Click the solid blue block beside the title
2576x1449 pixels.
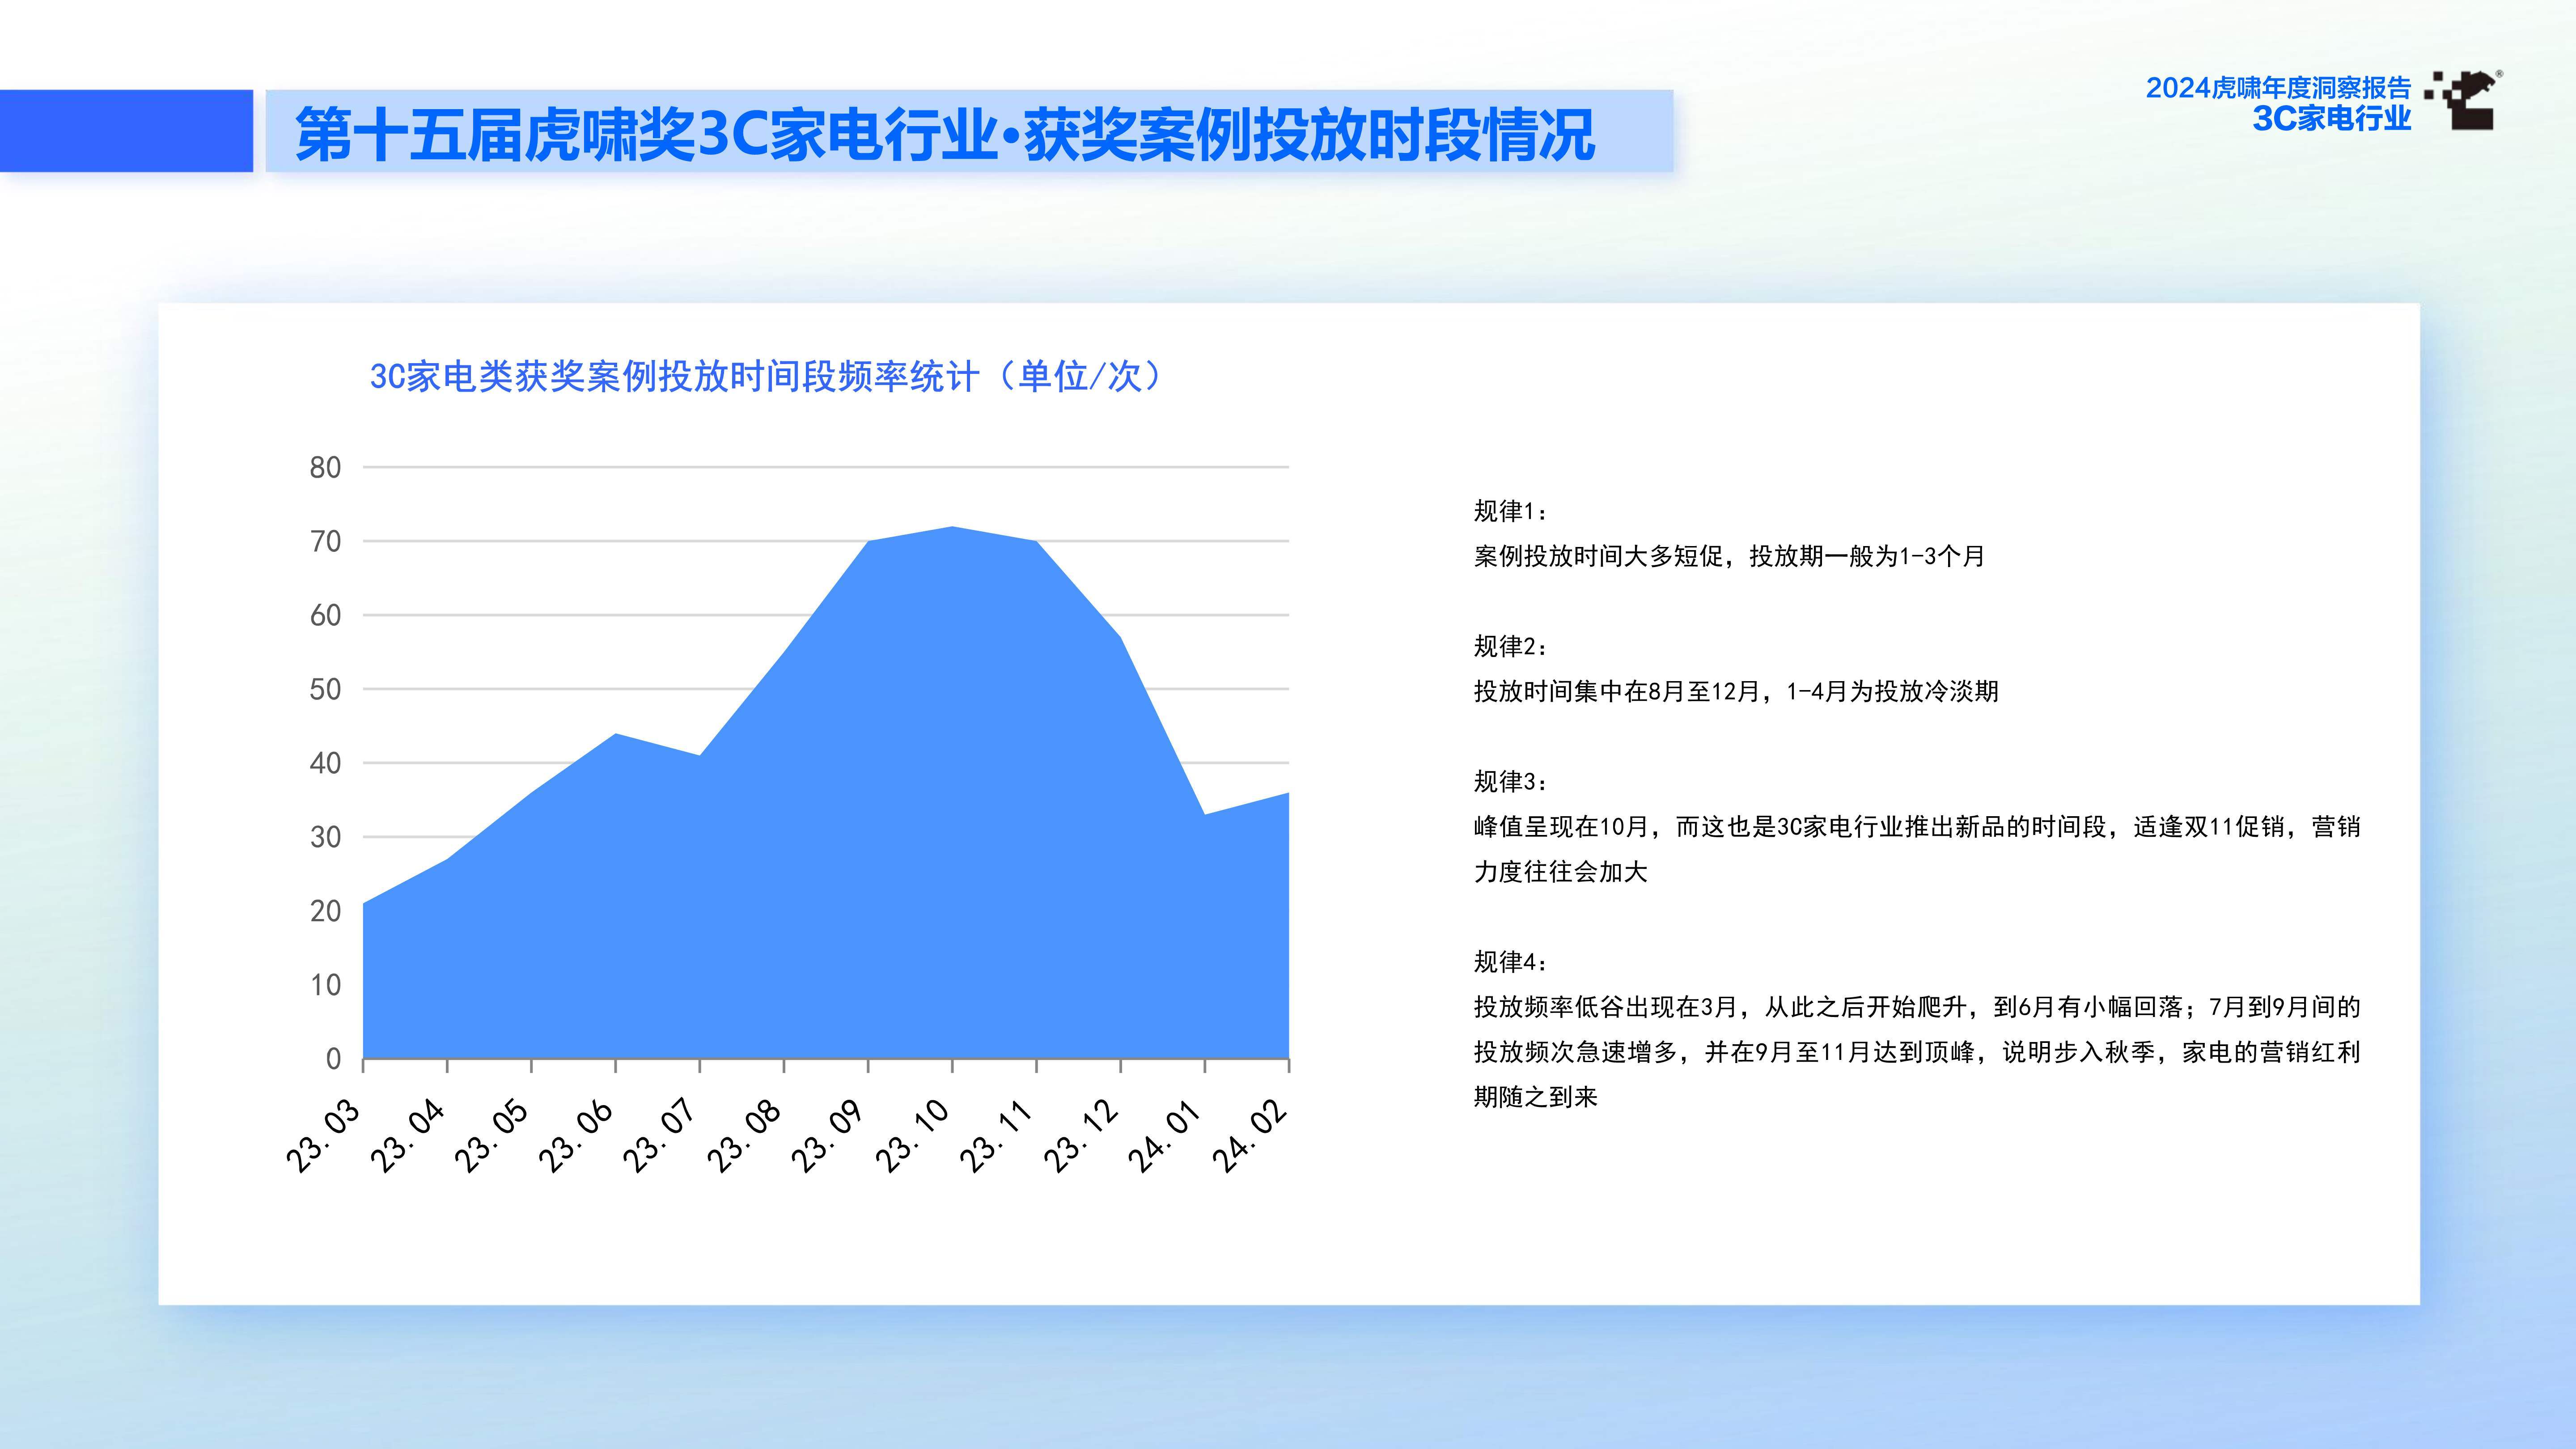[x=126, y=131]
